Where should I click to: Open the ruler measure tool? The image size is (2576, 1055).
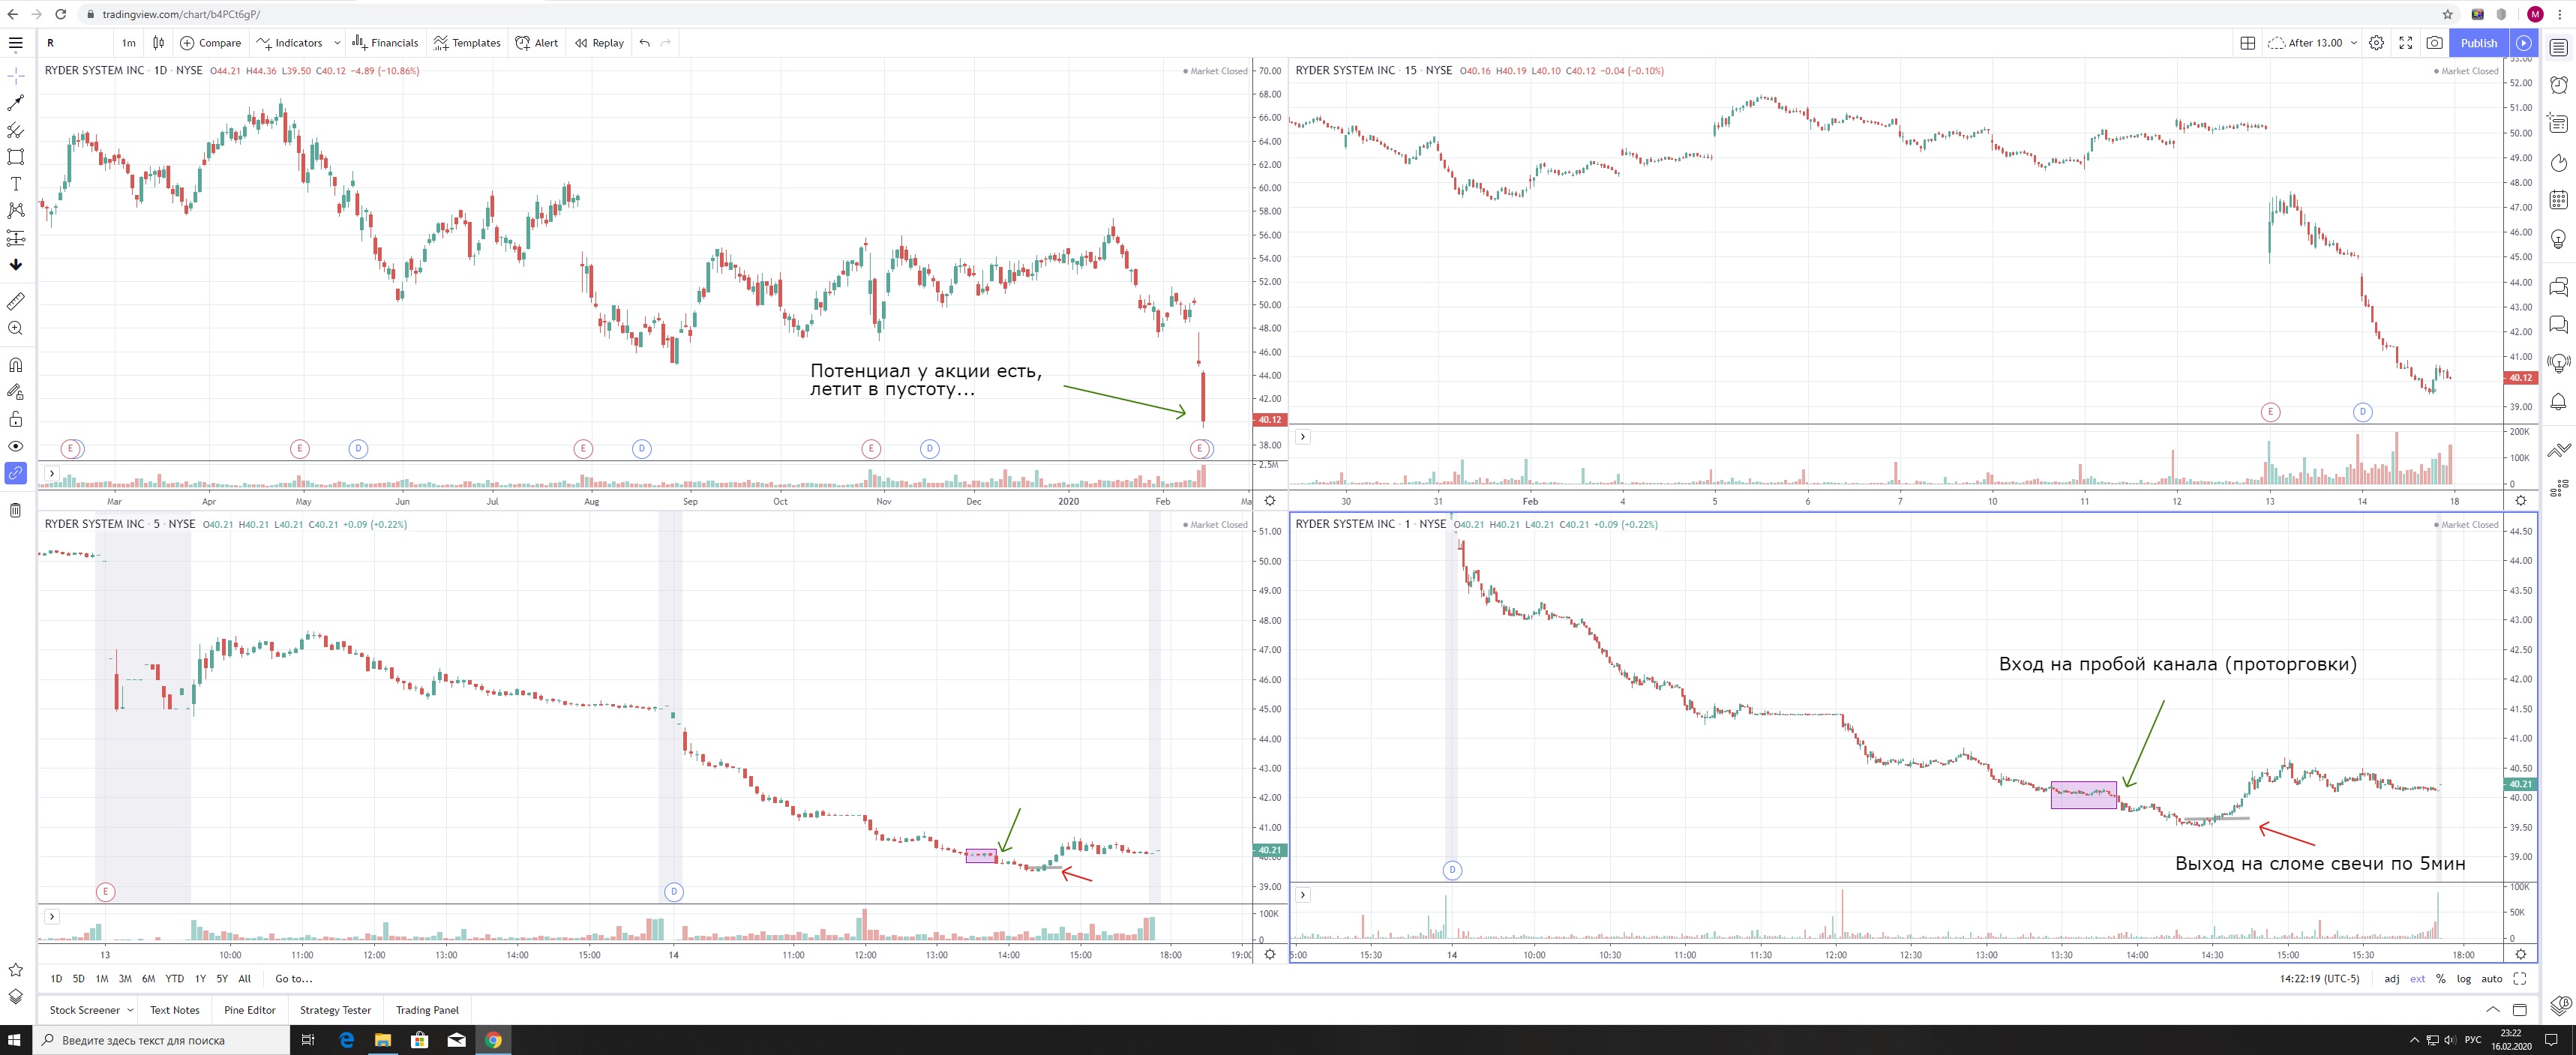point(16,301)
